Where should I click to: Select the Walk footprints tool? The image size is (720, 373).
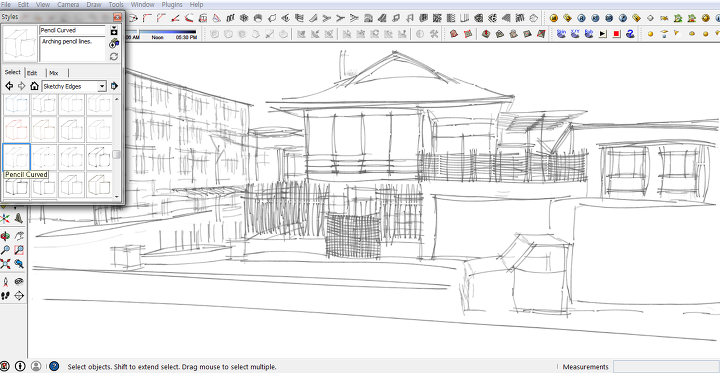5,295
